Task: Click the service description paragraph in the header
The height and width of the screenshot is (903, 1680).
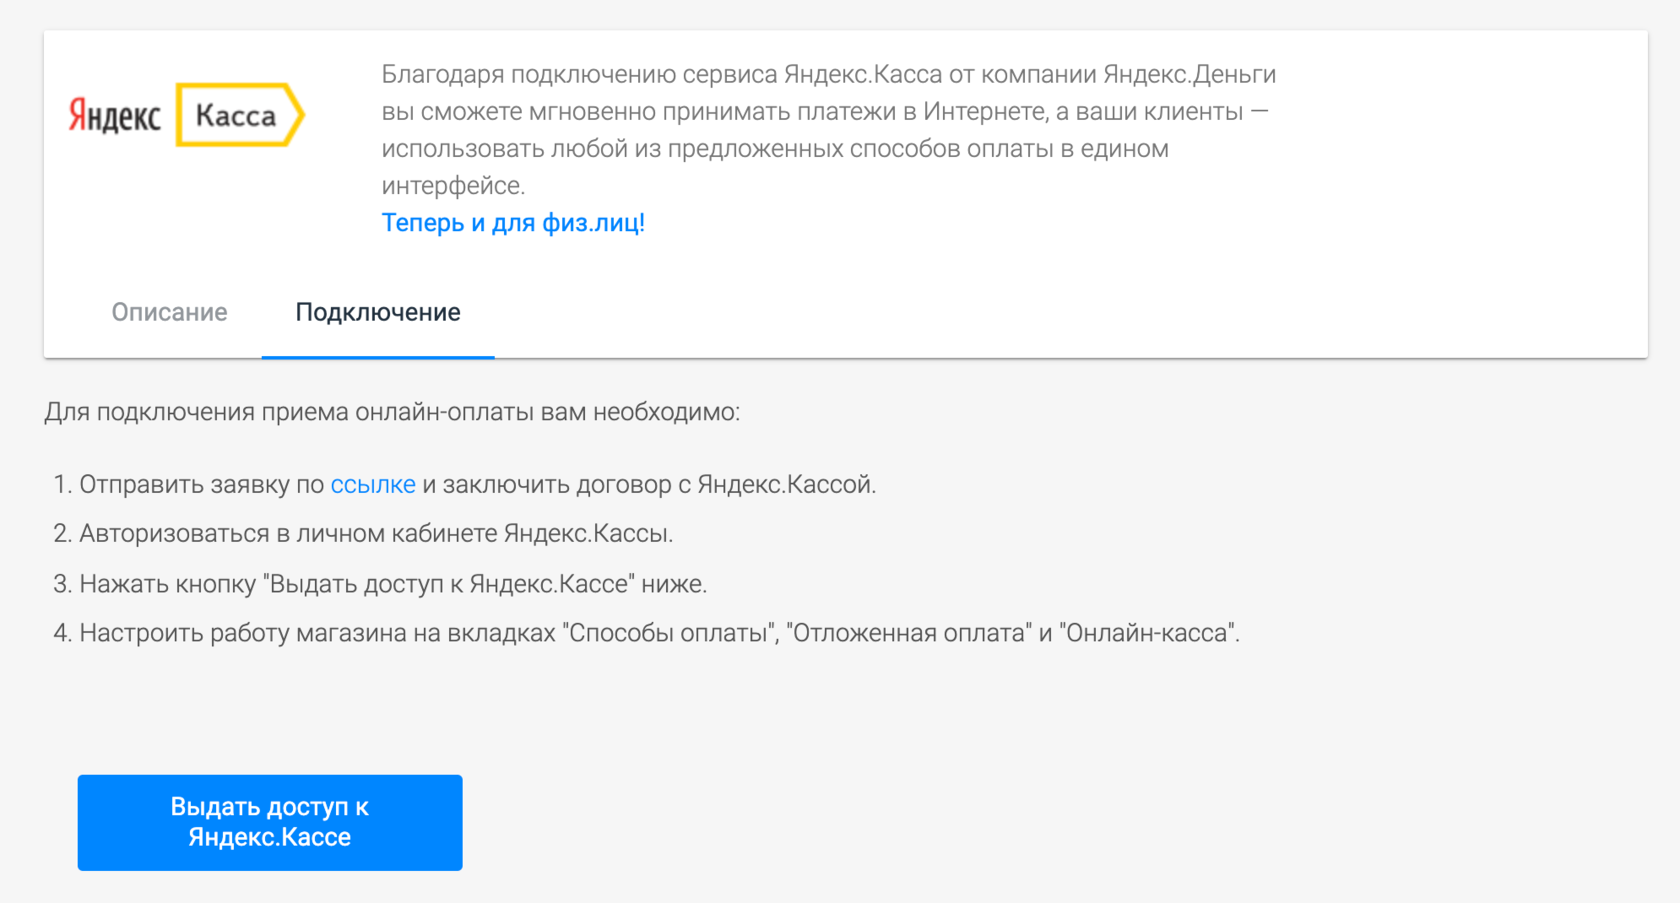Action: click(x=828, y=130)
